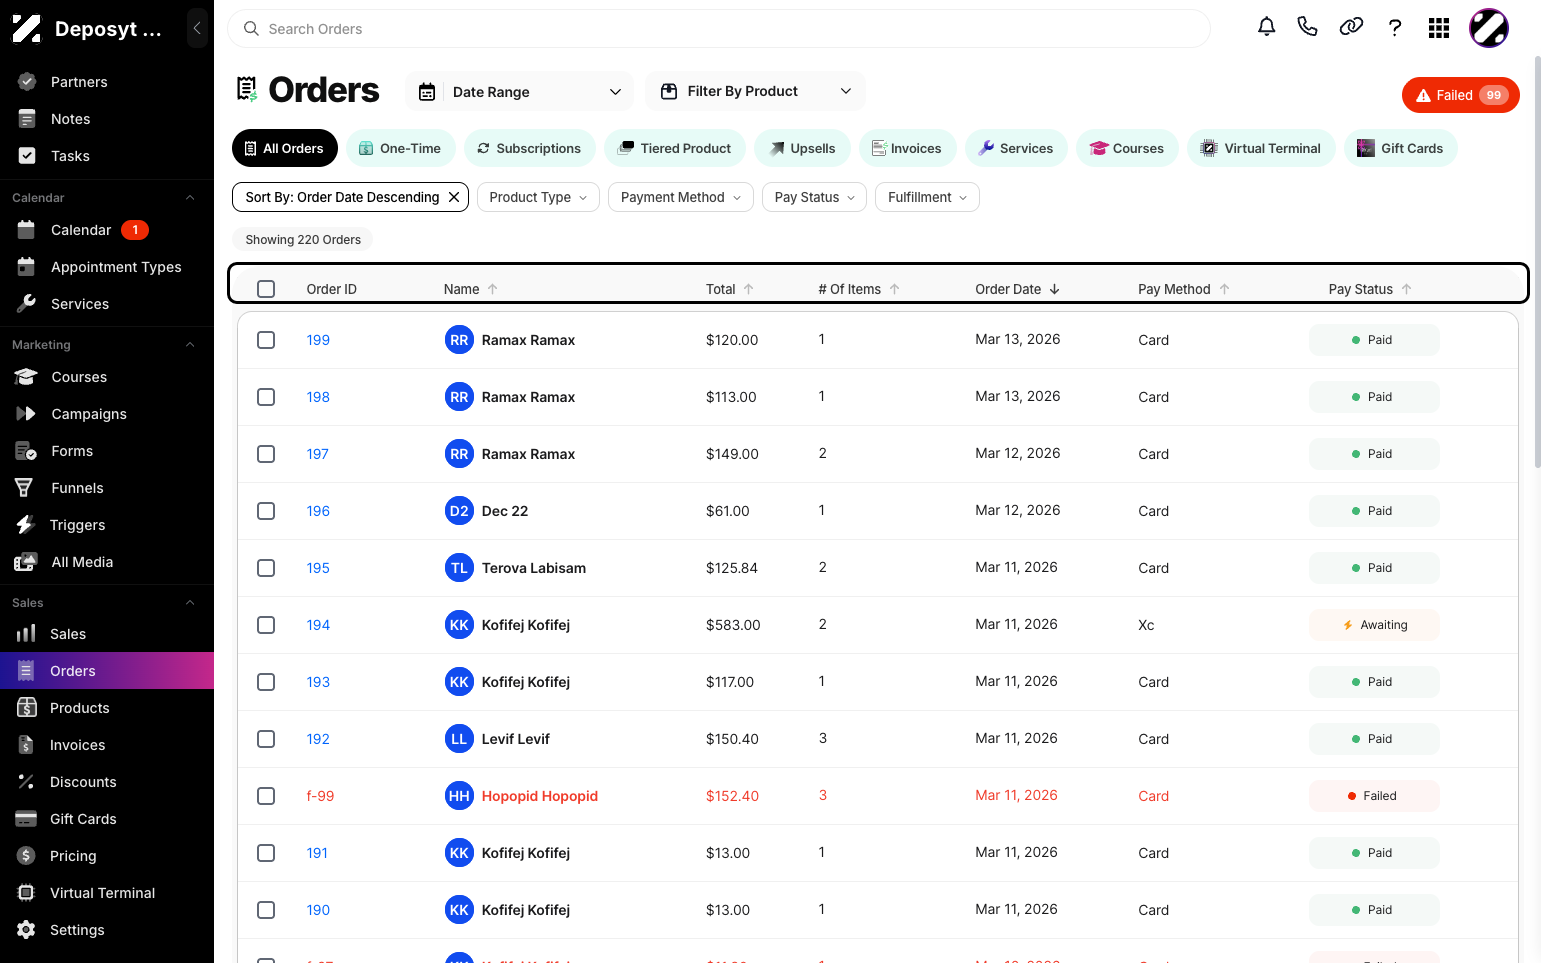The width and height of the screenshot is (1541, 963).
Task: Open the Products page in sidebar
Action: 107,708
